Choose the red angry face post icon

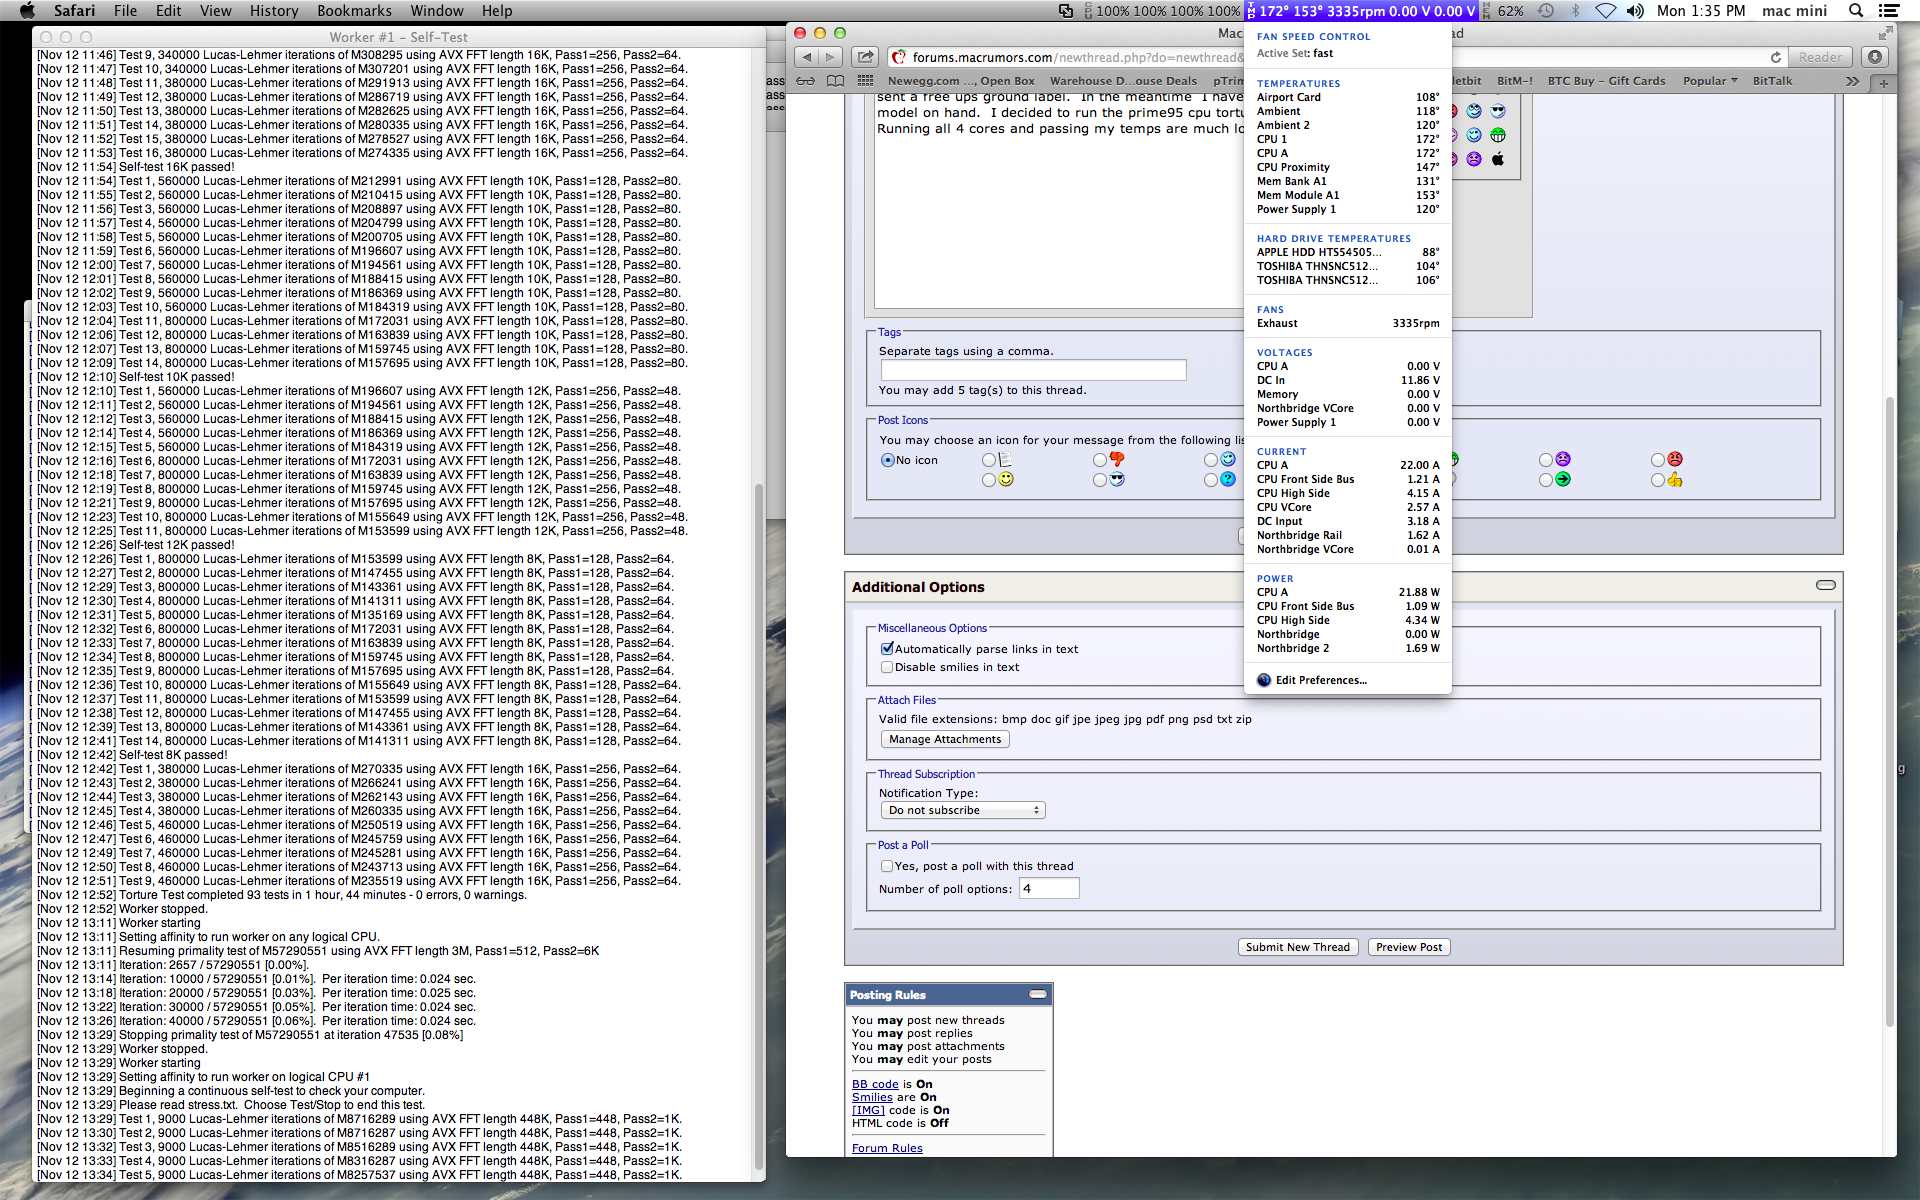1658,460
